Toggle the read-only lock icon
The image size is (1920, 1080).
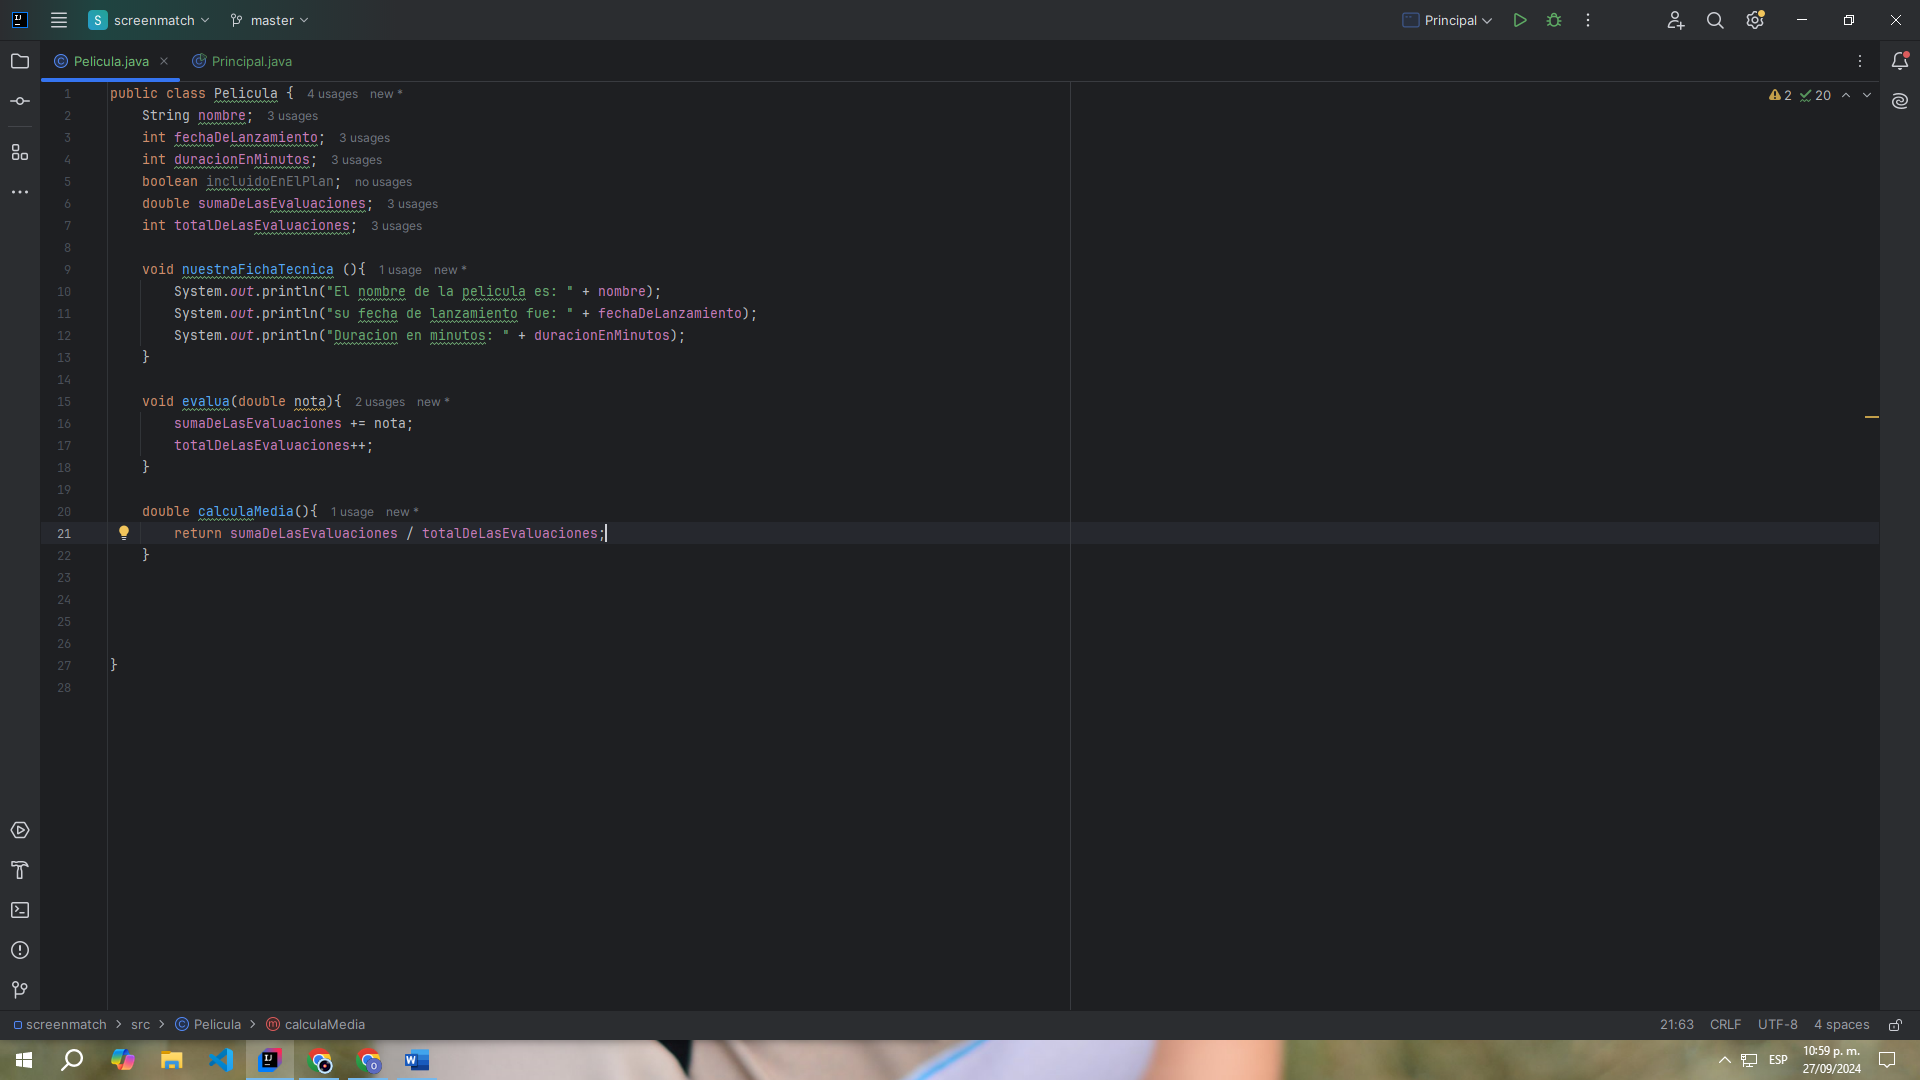(x=1895, y=1025)
